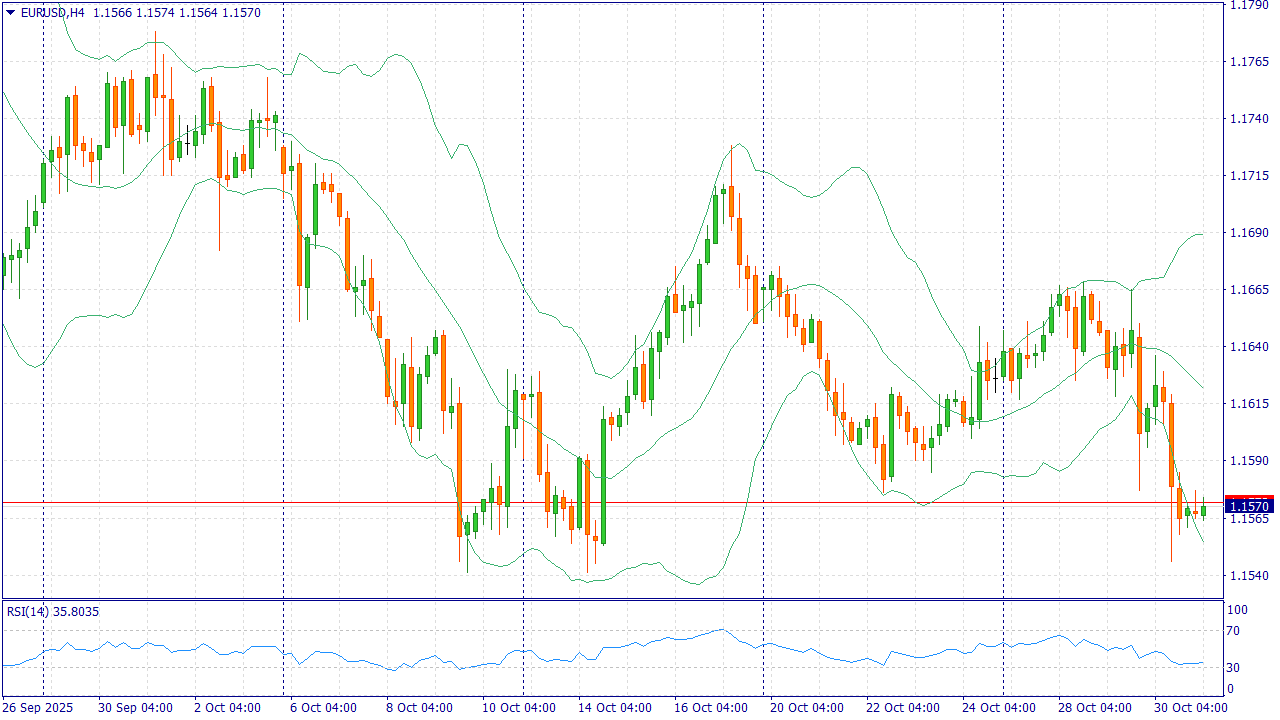The image size is (1280, 720).
Task: Click the highlighted 1.1570 current price tag
Action: [1249, 507]
